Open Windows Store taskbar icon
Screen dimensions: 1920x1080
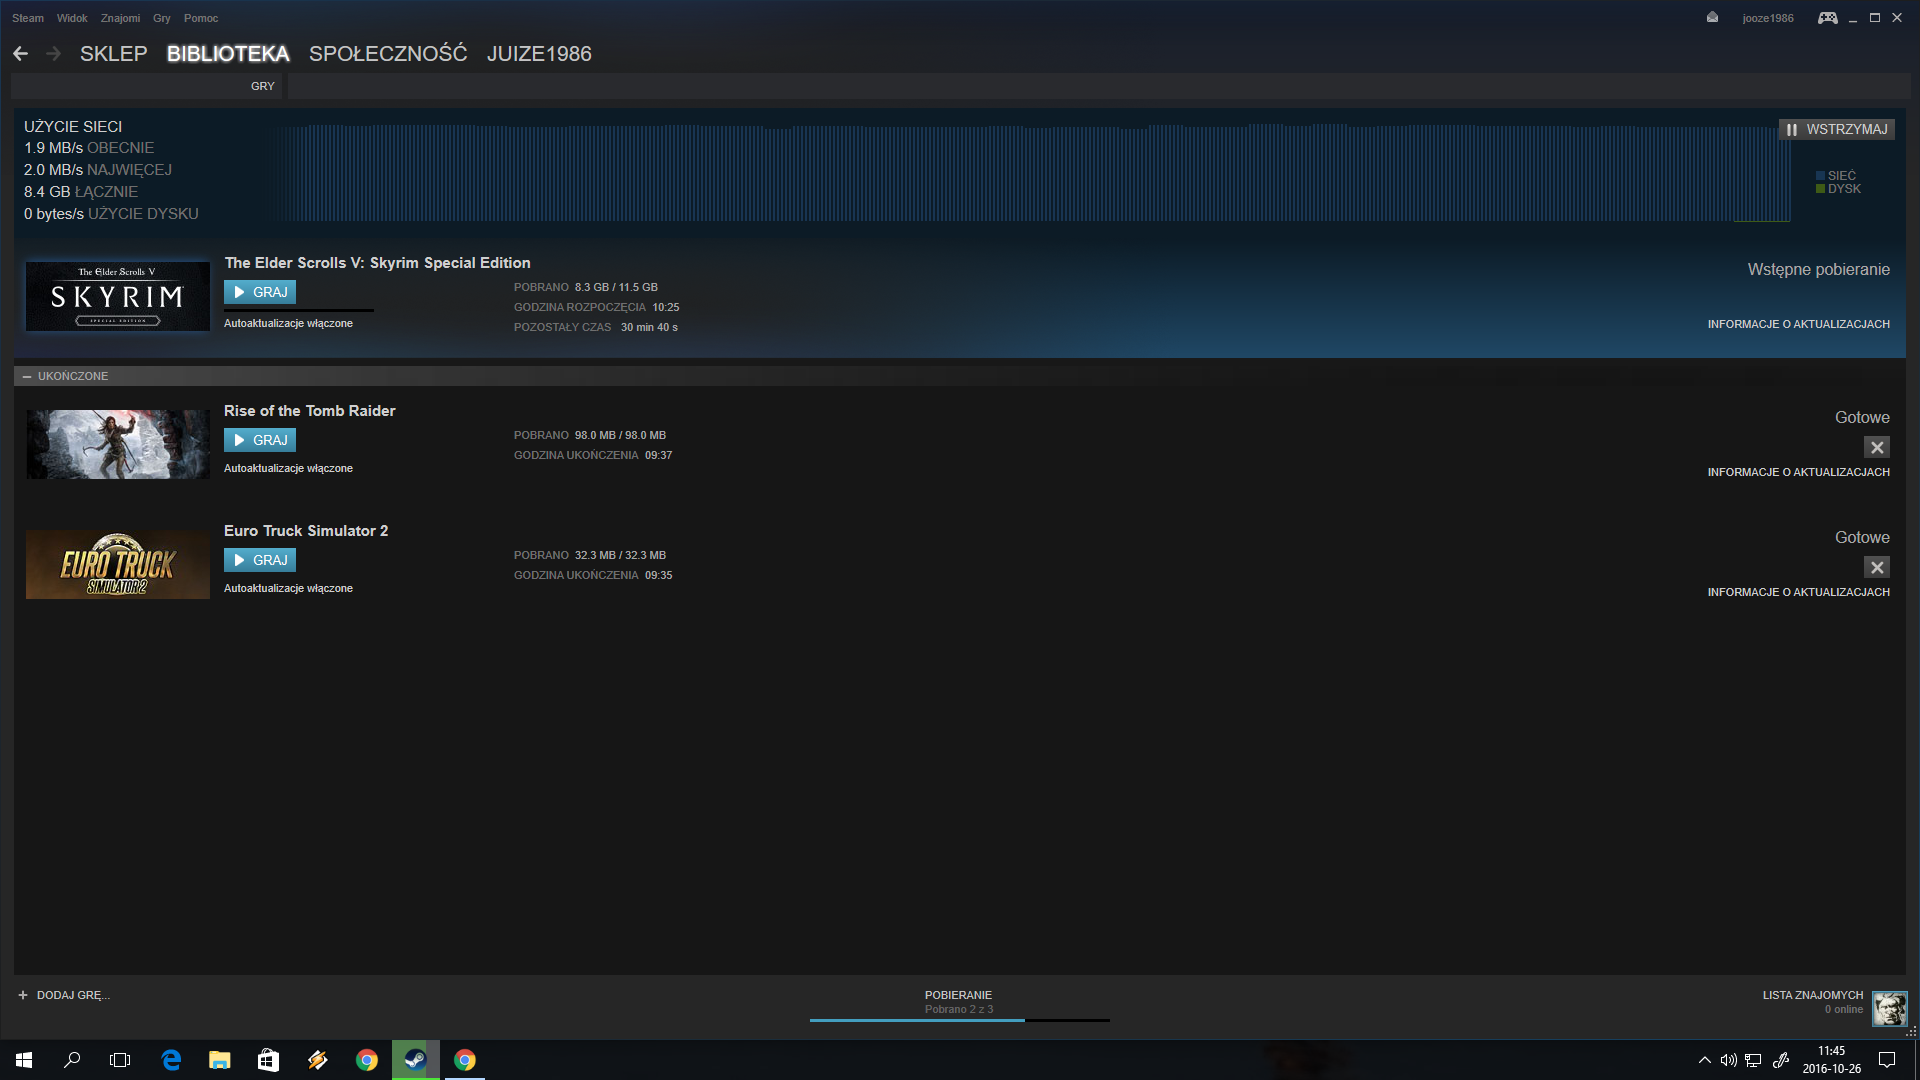[x=268, y=1060]
